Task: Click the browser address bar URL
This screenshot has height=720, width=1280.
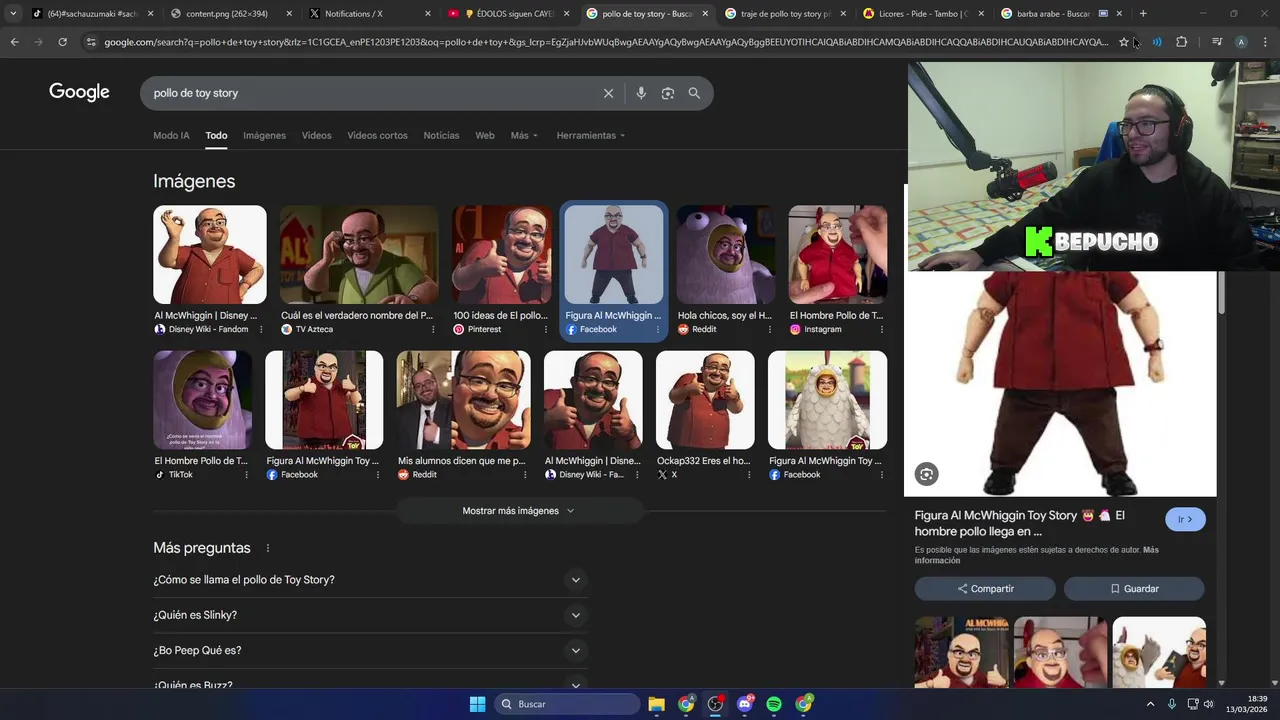Action: click(x=605, y=42)
